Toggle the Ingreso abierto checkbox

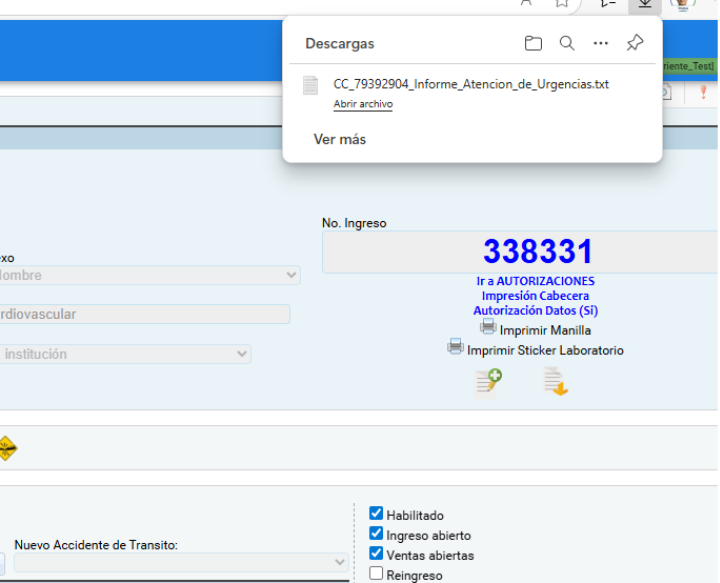pos(376,534)
